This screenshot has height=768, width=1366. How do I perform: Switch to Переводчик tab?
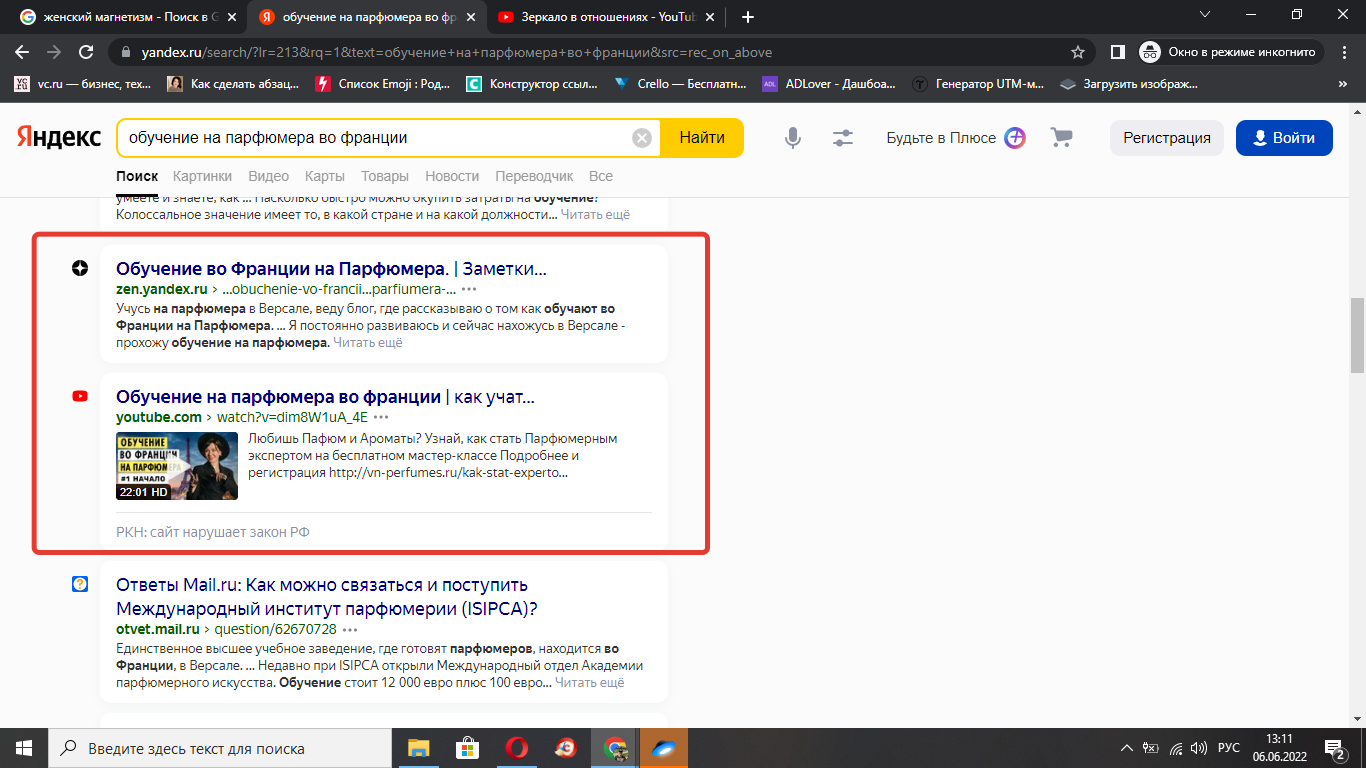pos(534,177)
